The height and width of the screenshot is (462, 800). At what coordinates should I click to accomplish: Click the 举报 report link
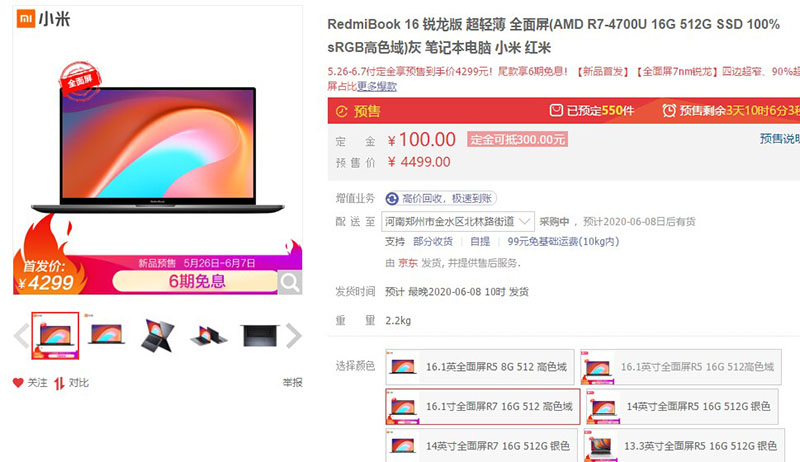(292, 382)
